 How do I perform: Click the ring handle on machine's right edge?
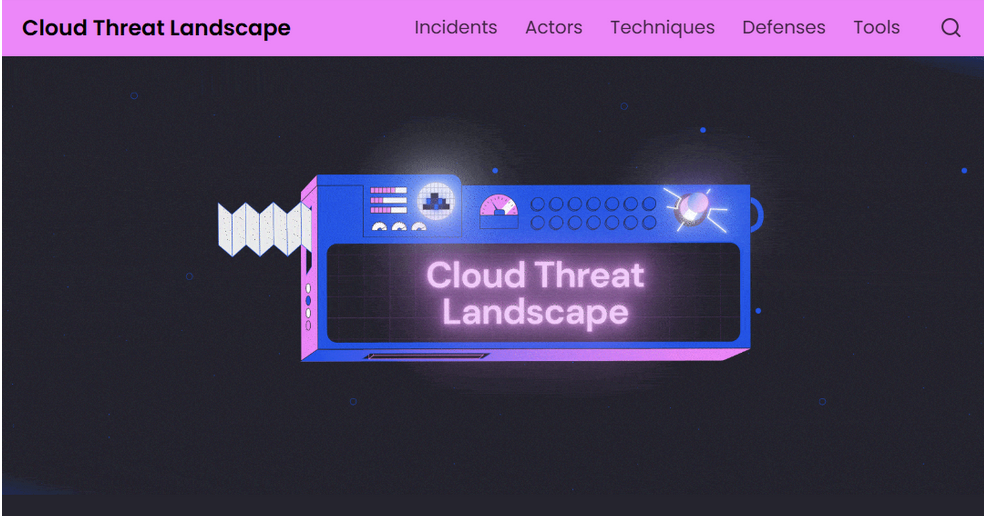coord(756,213)
